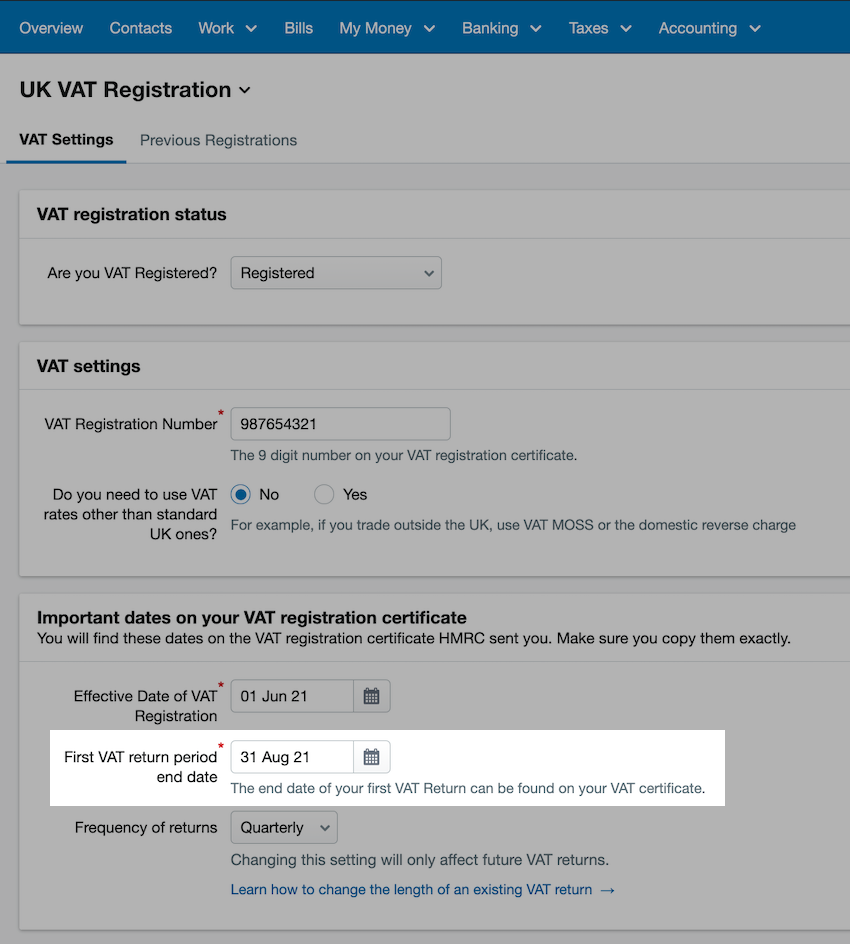
Task: Open the calendar picker for Effective Date
Action: (371, 696)
